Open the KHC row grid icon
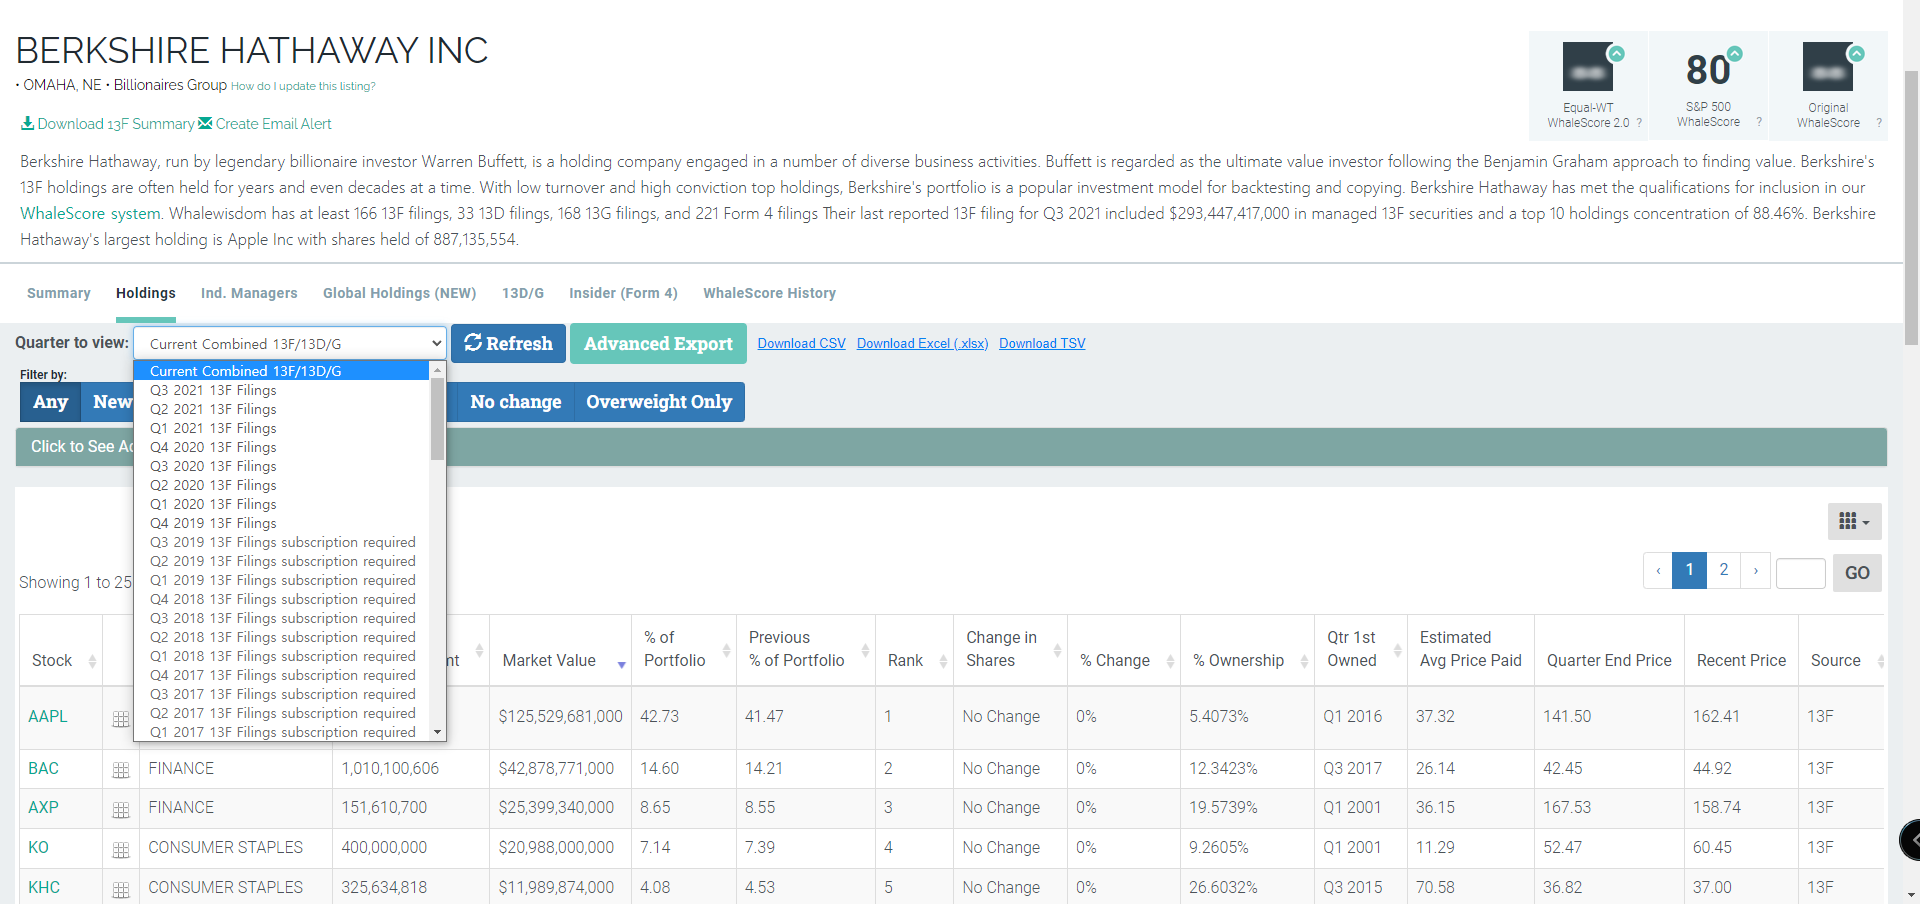The height and width of the screenshot is (904, 1920). point(121,890)
